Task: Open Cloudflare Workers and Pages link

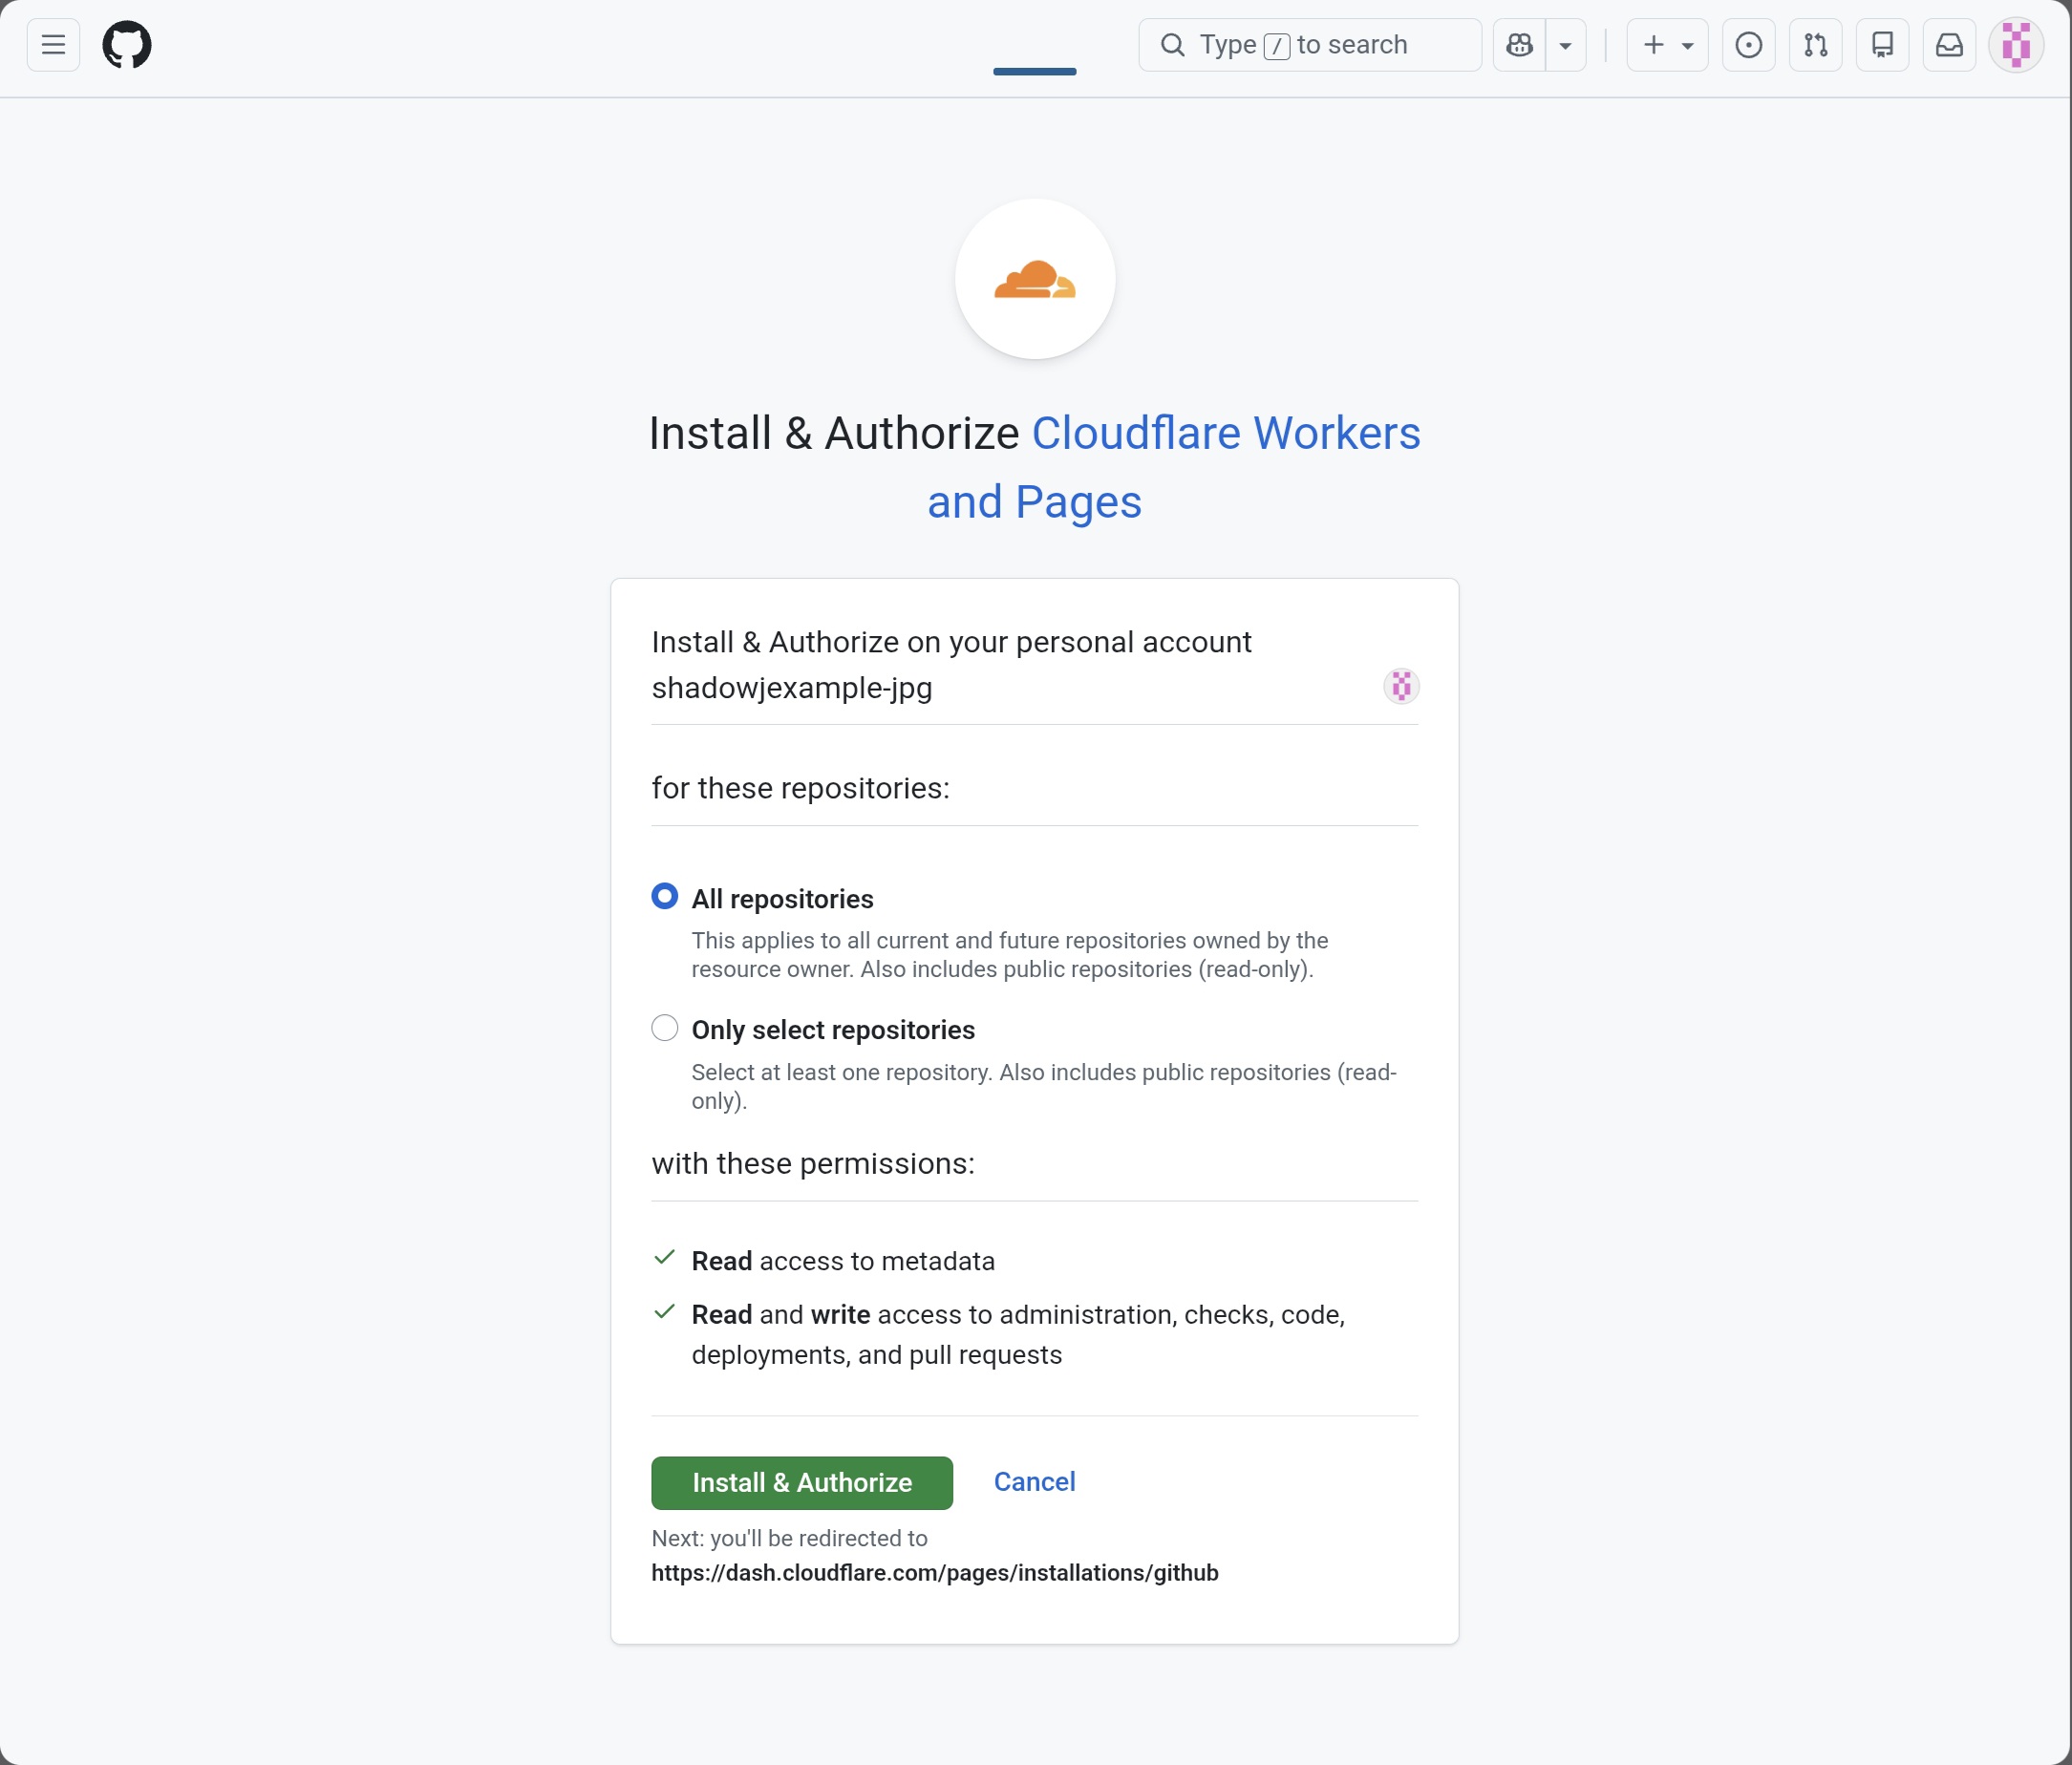Action: 1225,434
